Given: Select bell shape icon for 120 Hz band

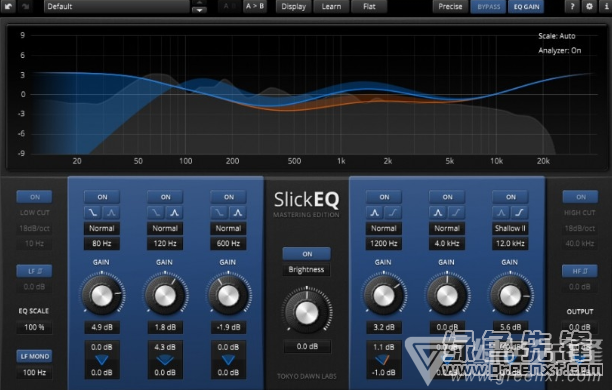Looking at the screenshot, I should click(x=174, y=213).
